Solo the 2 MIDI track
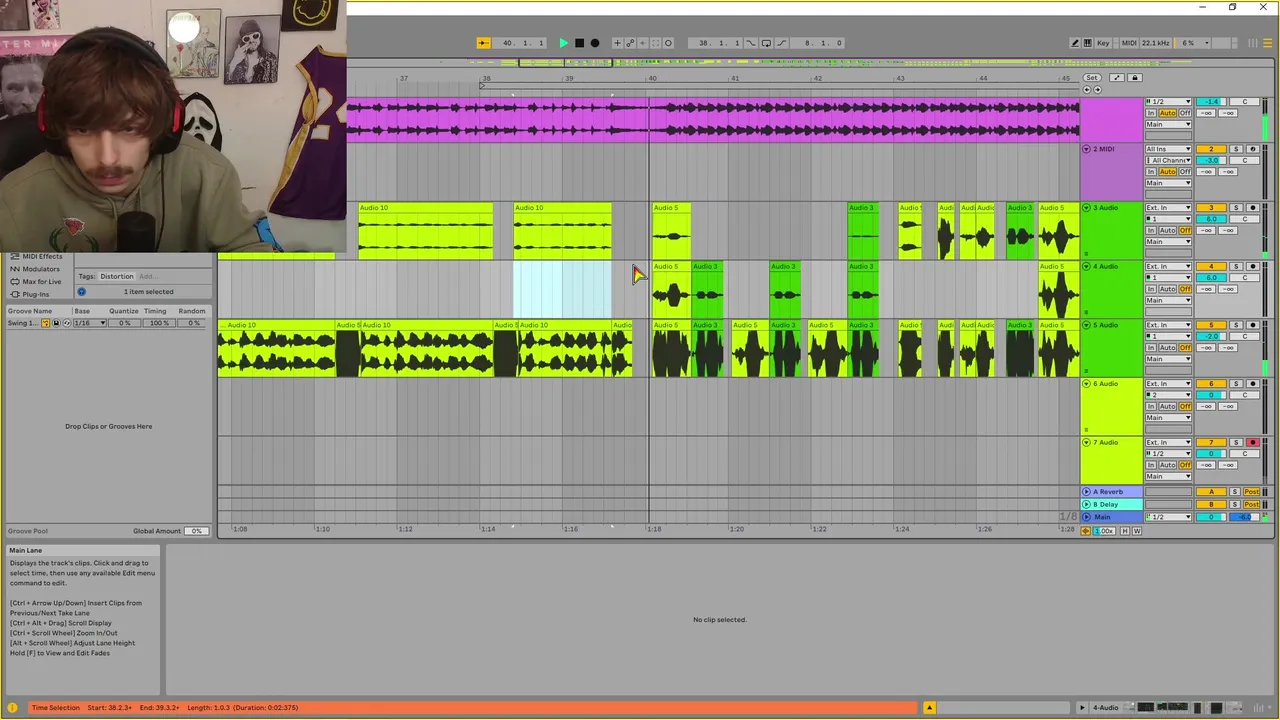This screenshot has height=720, width=1280. tap(1236, 149)
